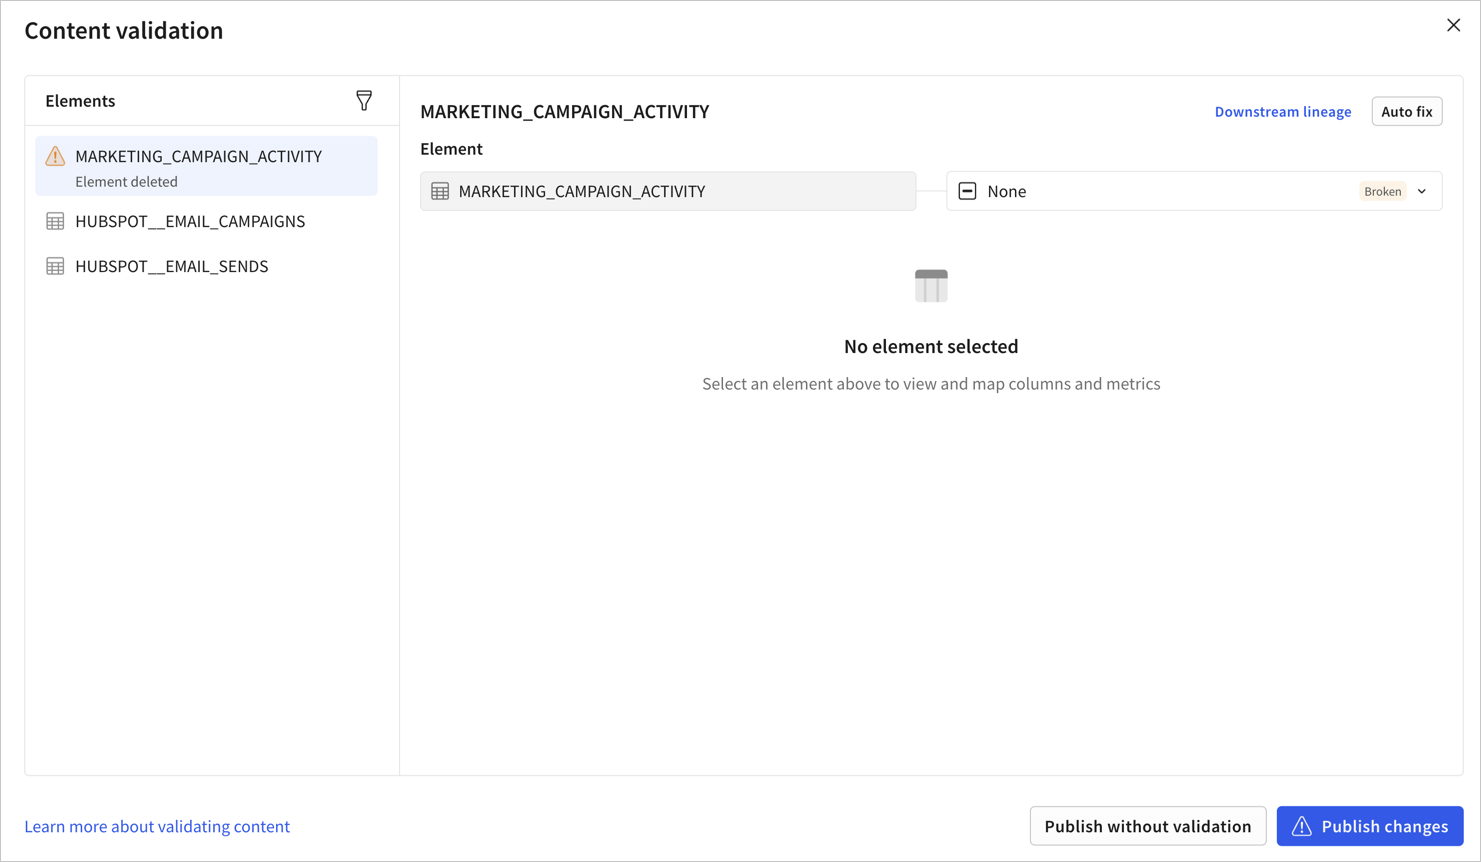Click the minus icon in the None selector

click(967, 190)
